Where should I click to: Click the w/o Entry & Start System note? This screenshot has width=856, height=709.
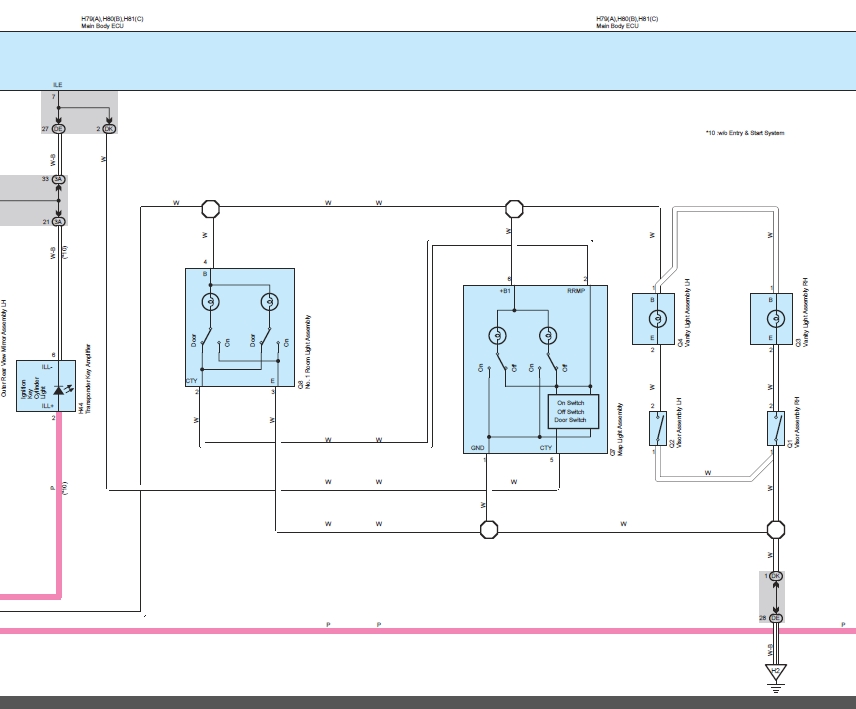[744, 133]
